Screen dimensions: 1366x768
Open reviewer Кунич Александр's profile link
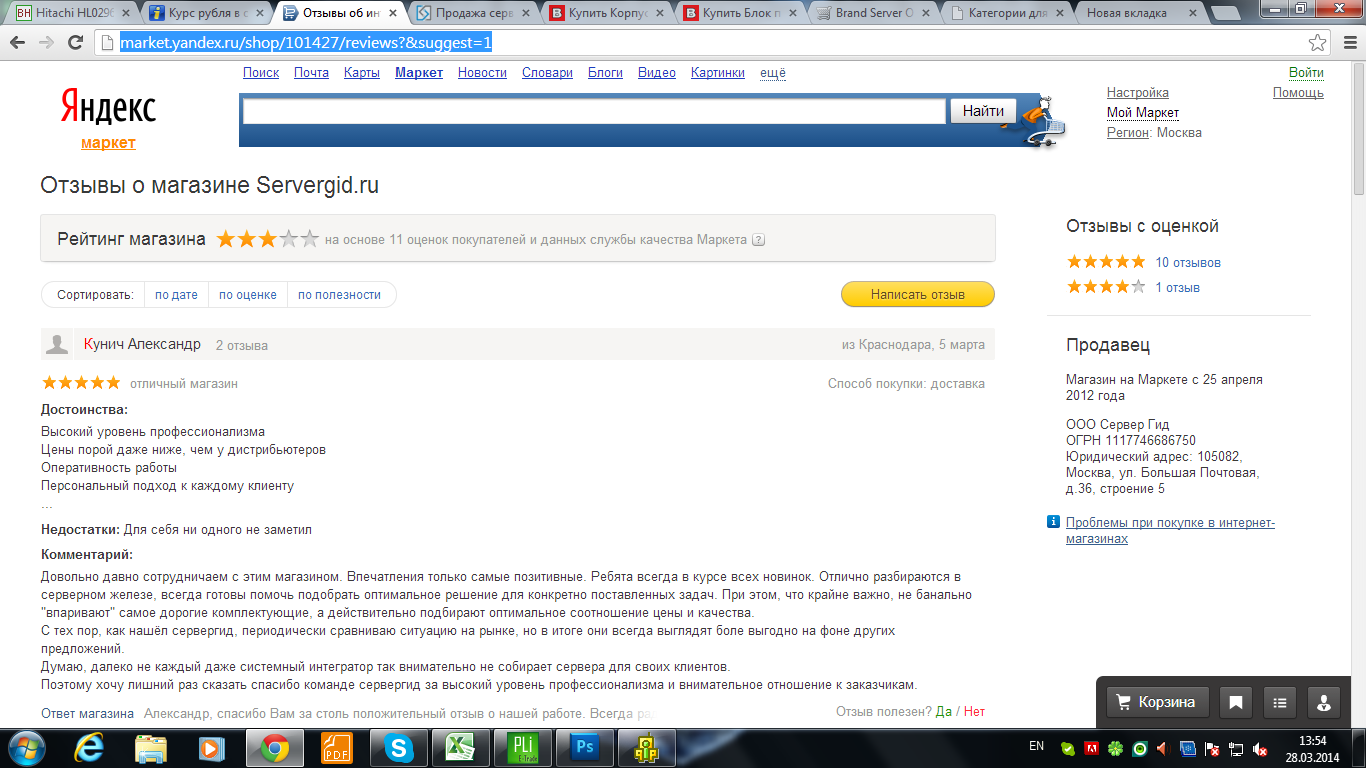coord(143,344)
